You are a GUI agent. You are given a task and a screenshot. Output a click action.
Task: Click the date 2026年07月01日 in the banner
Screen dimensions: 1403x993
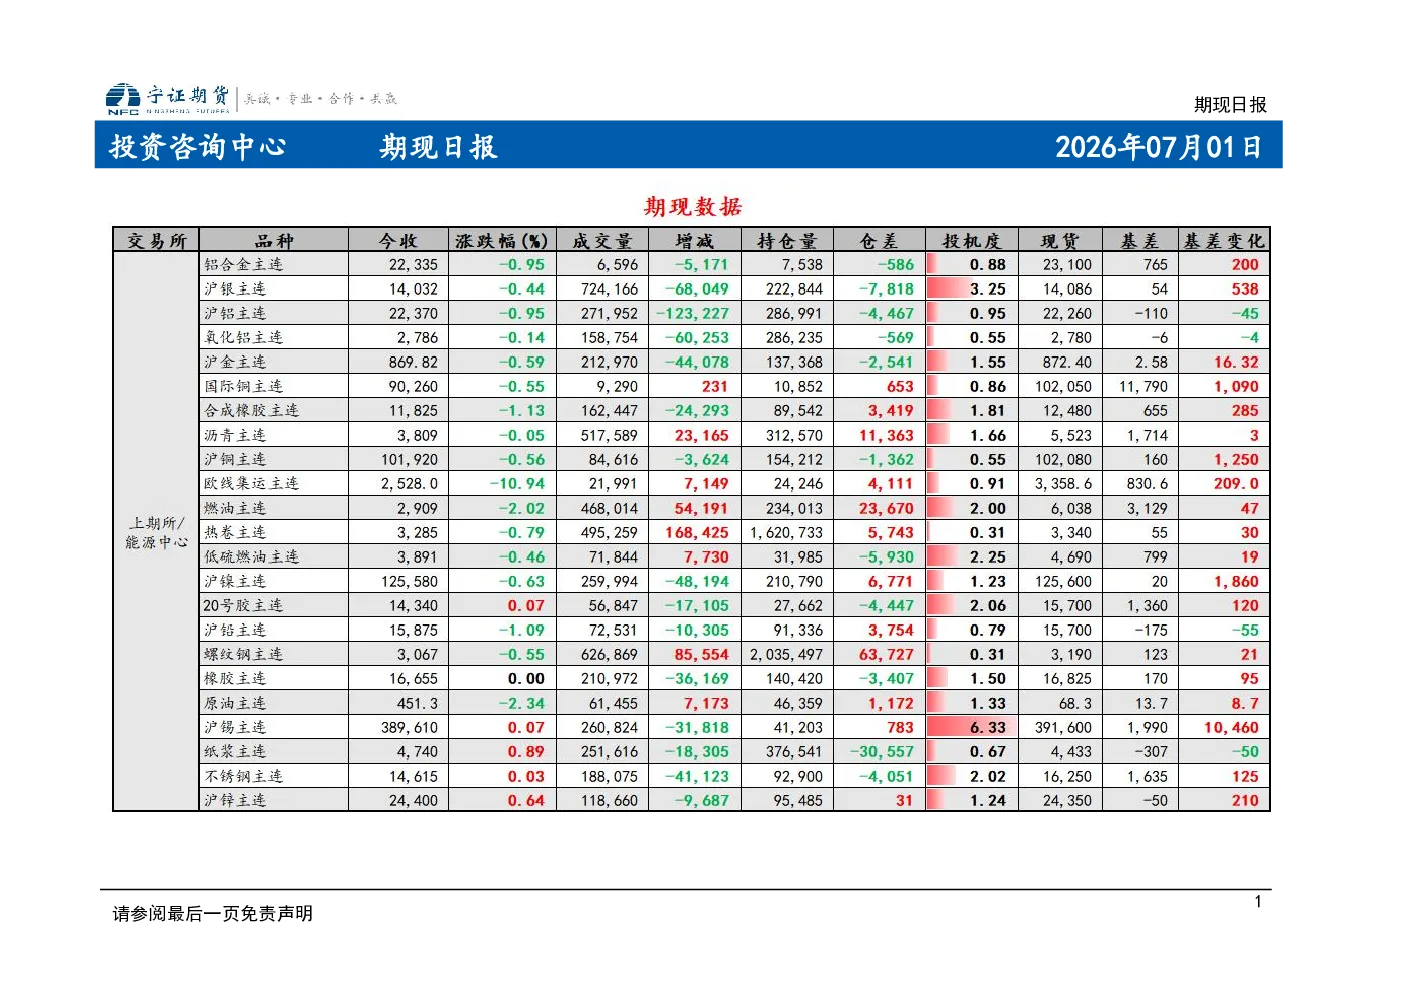pos(1158,147)
